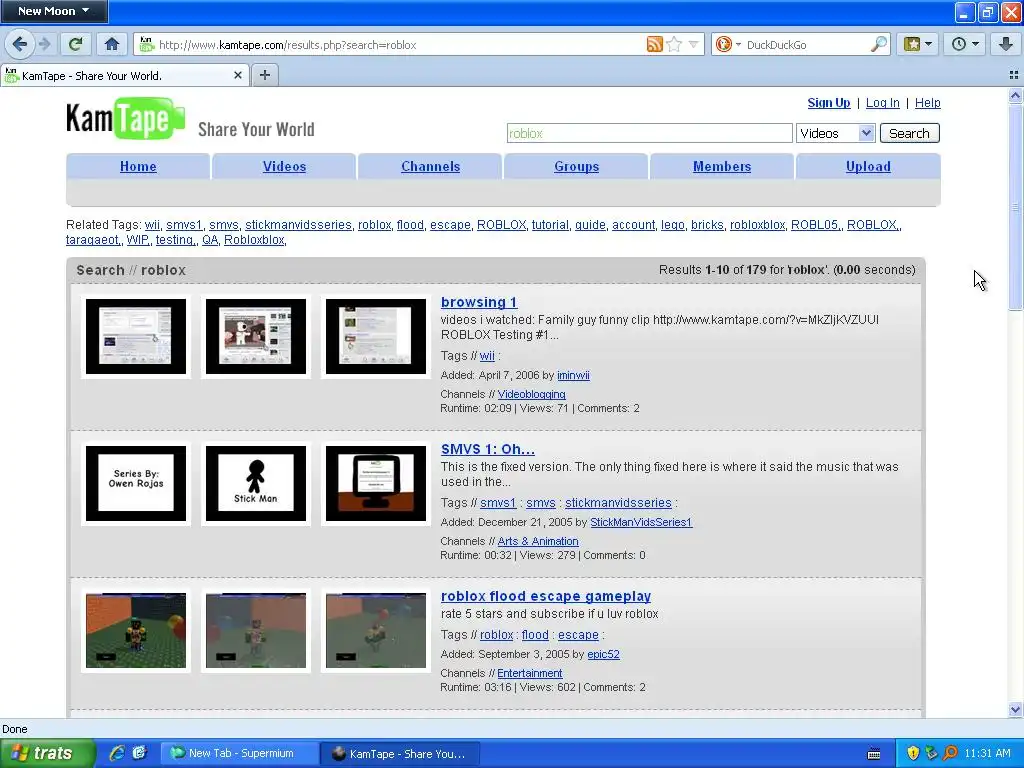Go to the Groups navigation tab
This screenshot has width=1024, height=768.
click(x=576, y=167)
